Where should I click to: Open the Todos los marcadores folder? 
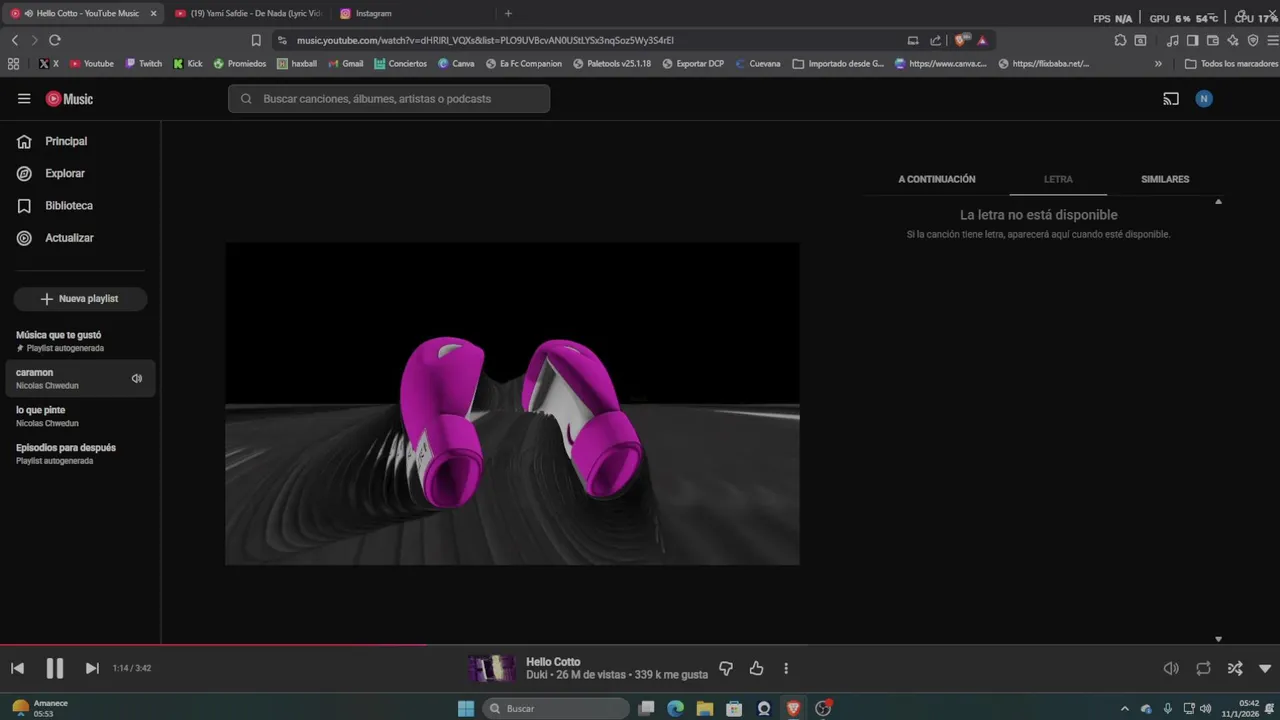click(x=1231, y=63)
